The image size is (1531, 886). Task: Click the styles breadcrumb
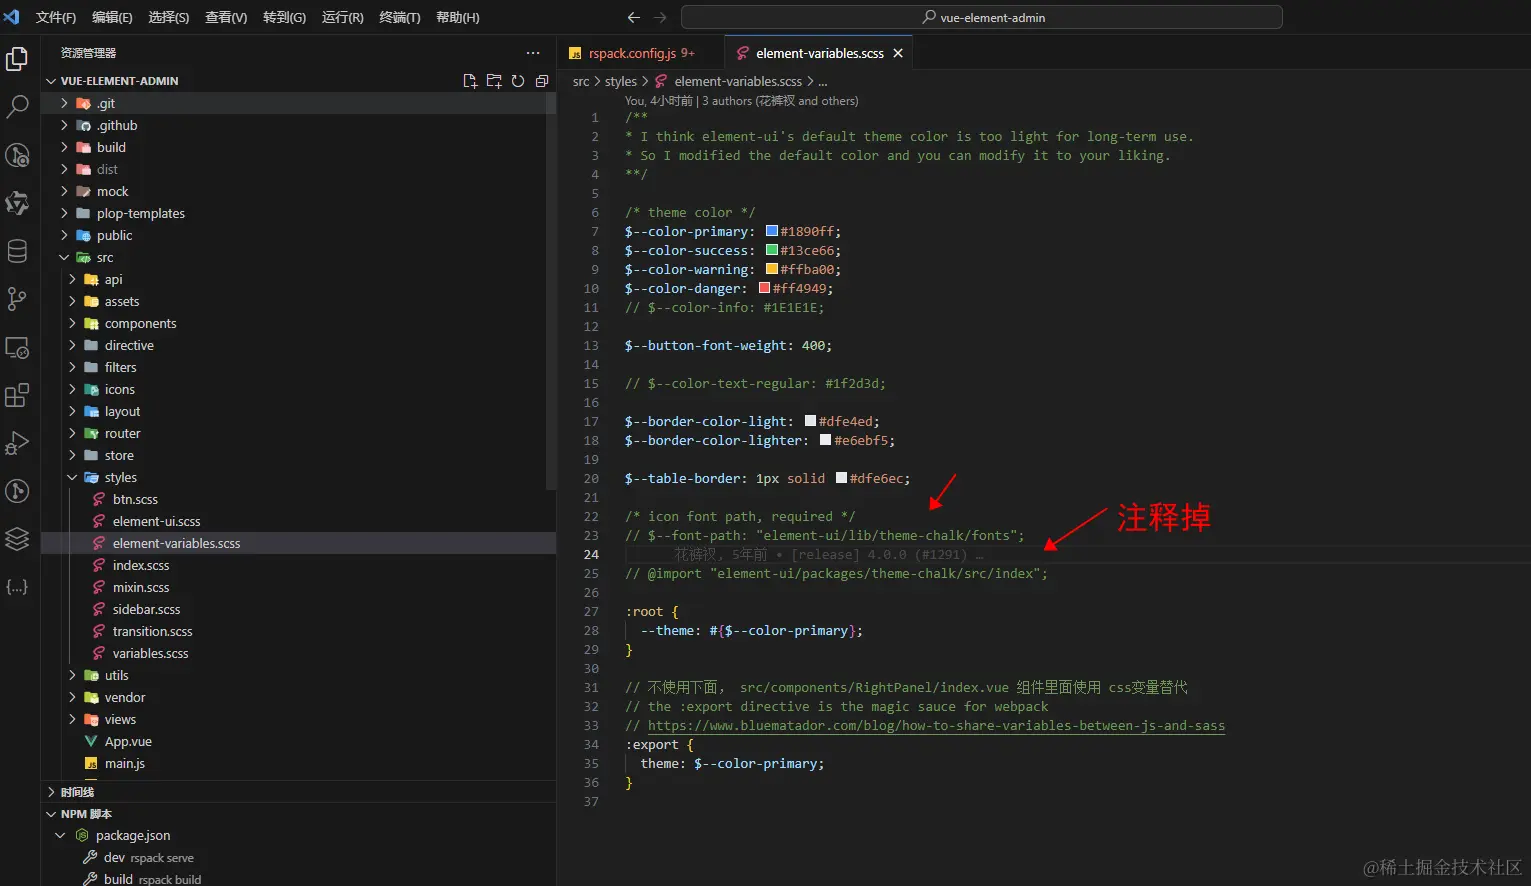621,81
